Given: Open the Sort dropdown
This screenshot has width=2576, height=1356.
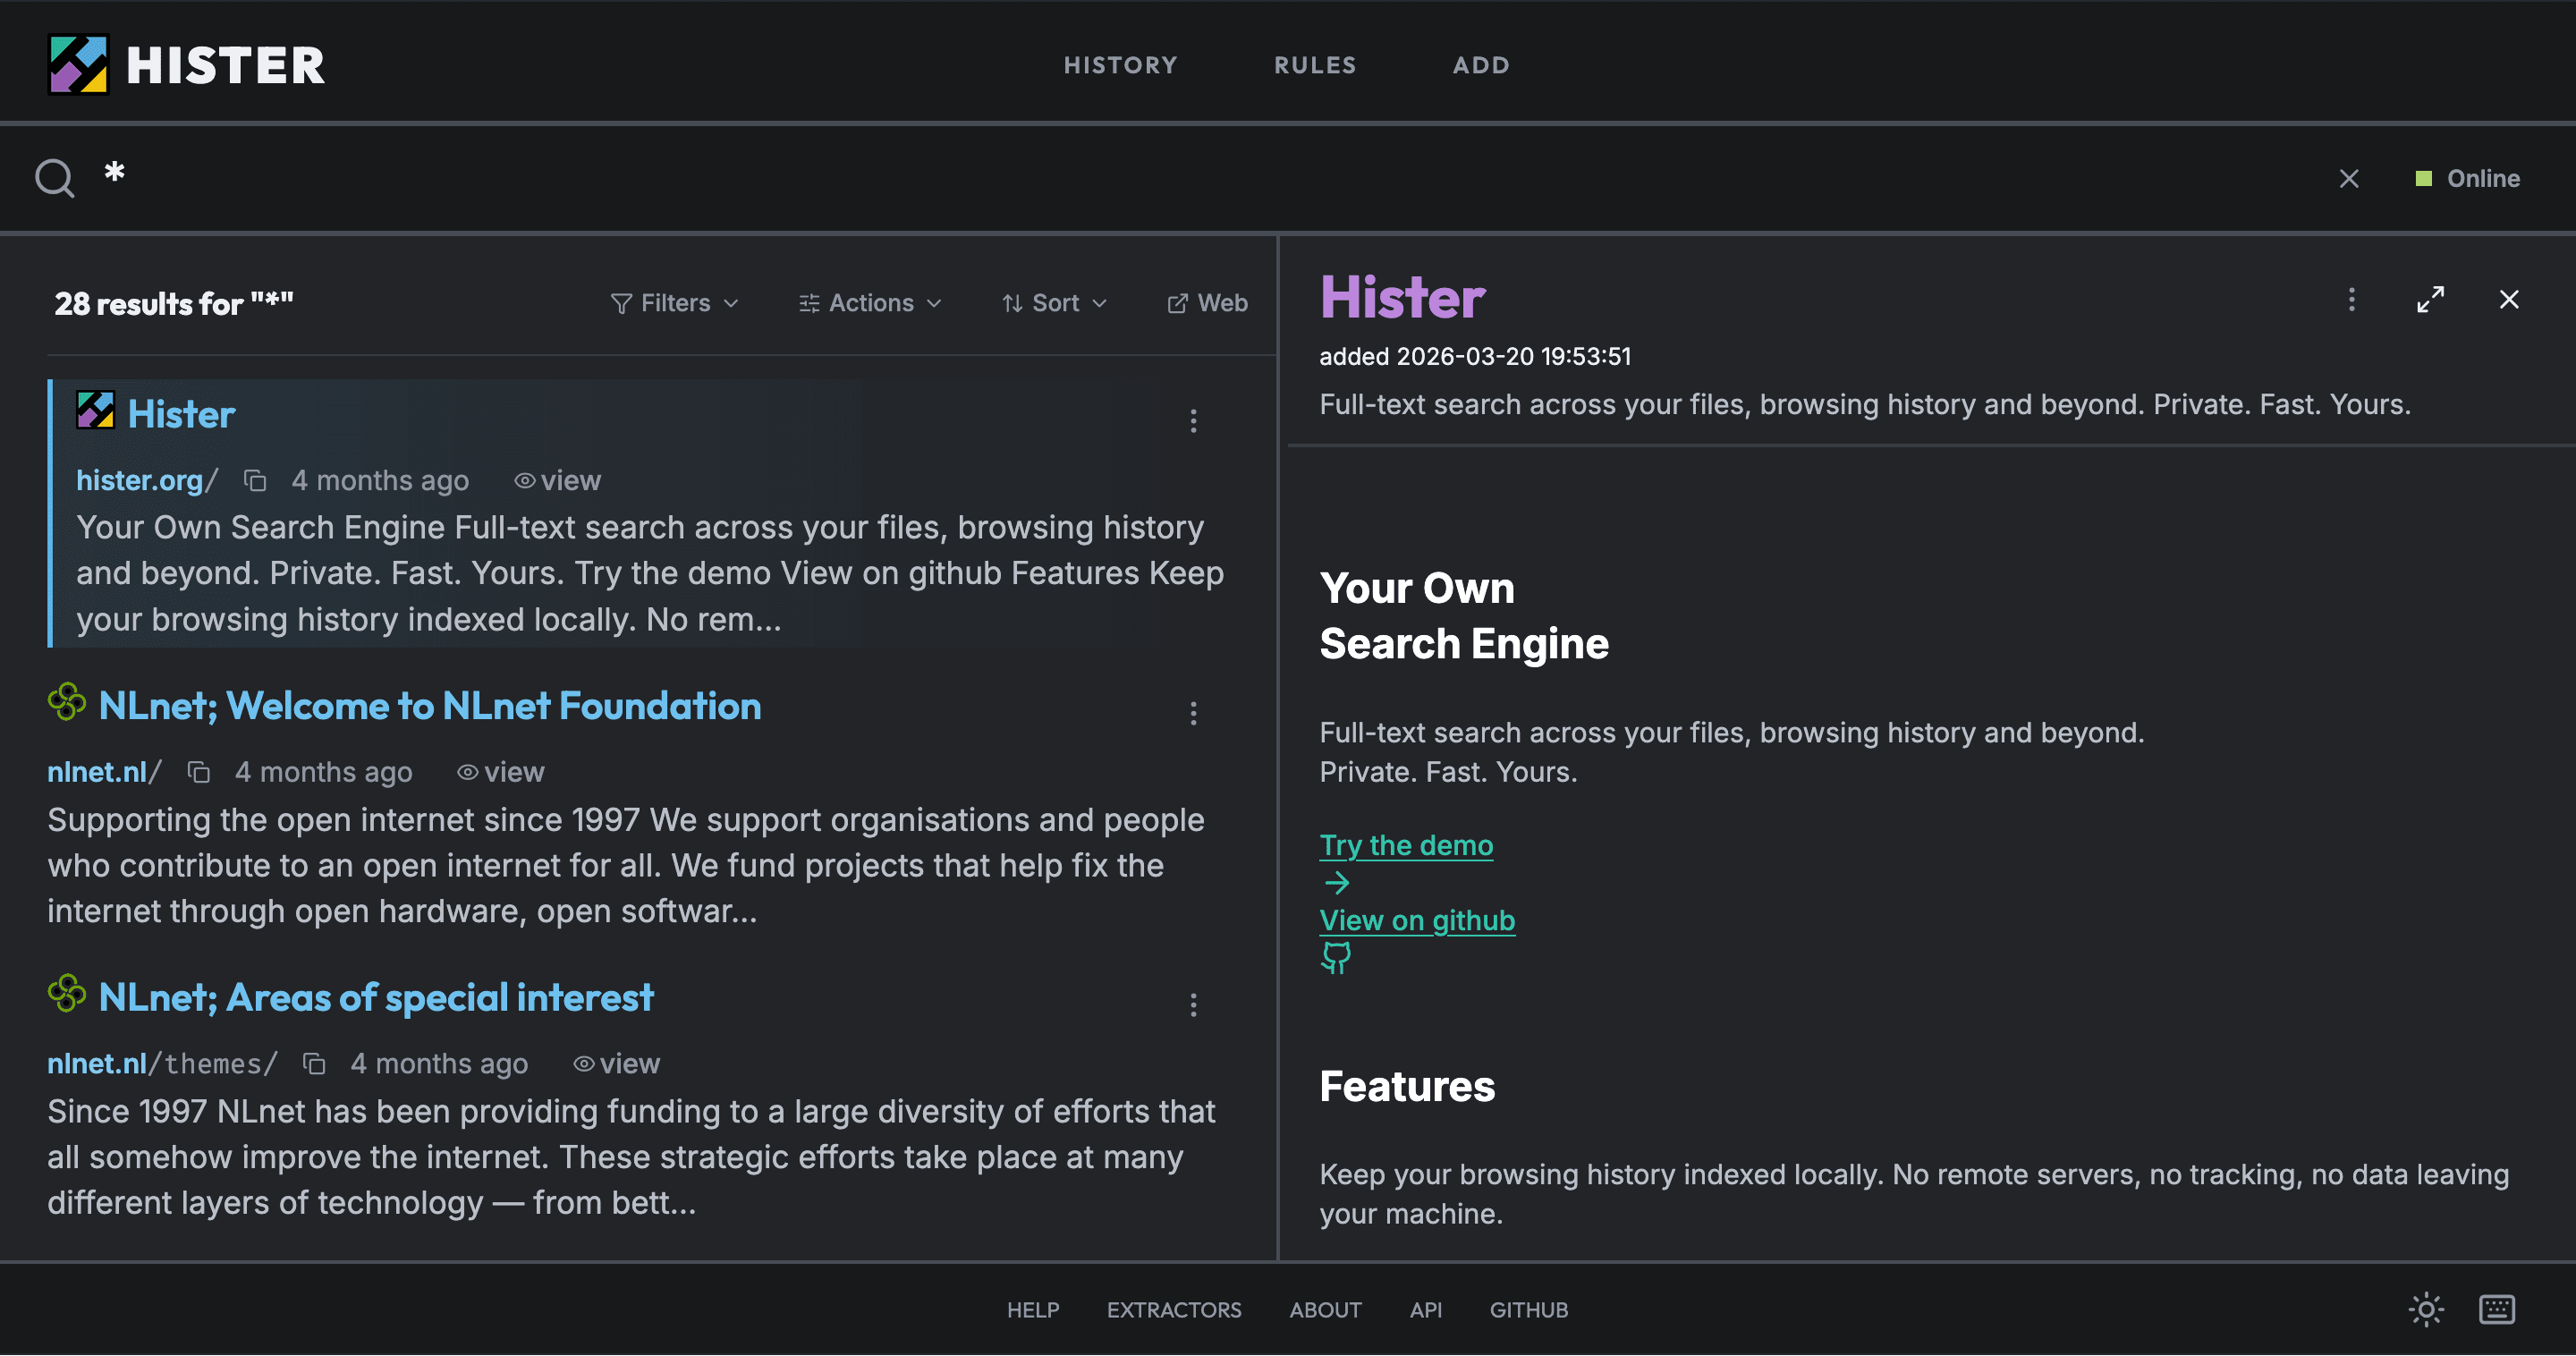Looking at the screenshot, I should click(1054, 303).
